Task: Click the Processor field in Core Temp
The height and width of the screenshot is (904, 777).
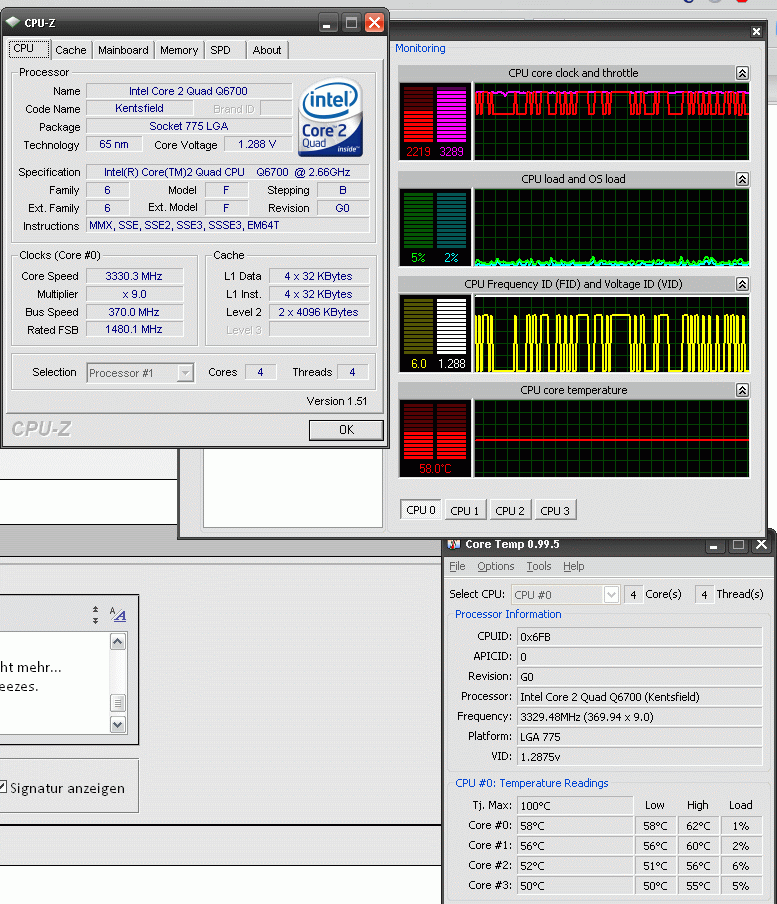Action: 640,697
